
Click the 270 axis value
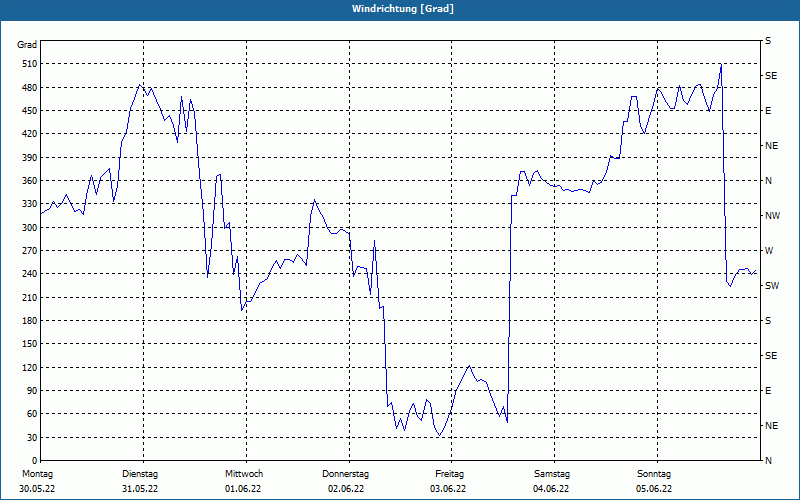click(x=30, y=251)
